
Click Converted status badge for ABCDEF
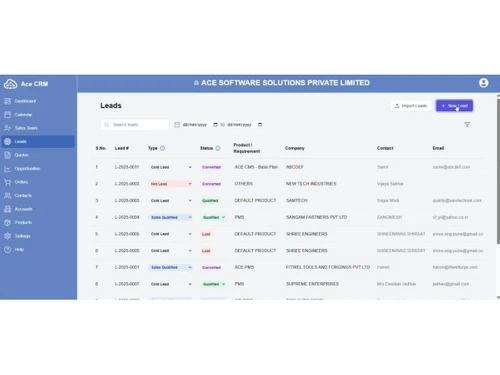(x=211, y=167)
